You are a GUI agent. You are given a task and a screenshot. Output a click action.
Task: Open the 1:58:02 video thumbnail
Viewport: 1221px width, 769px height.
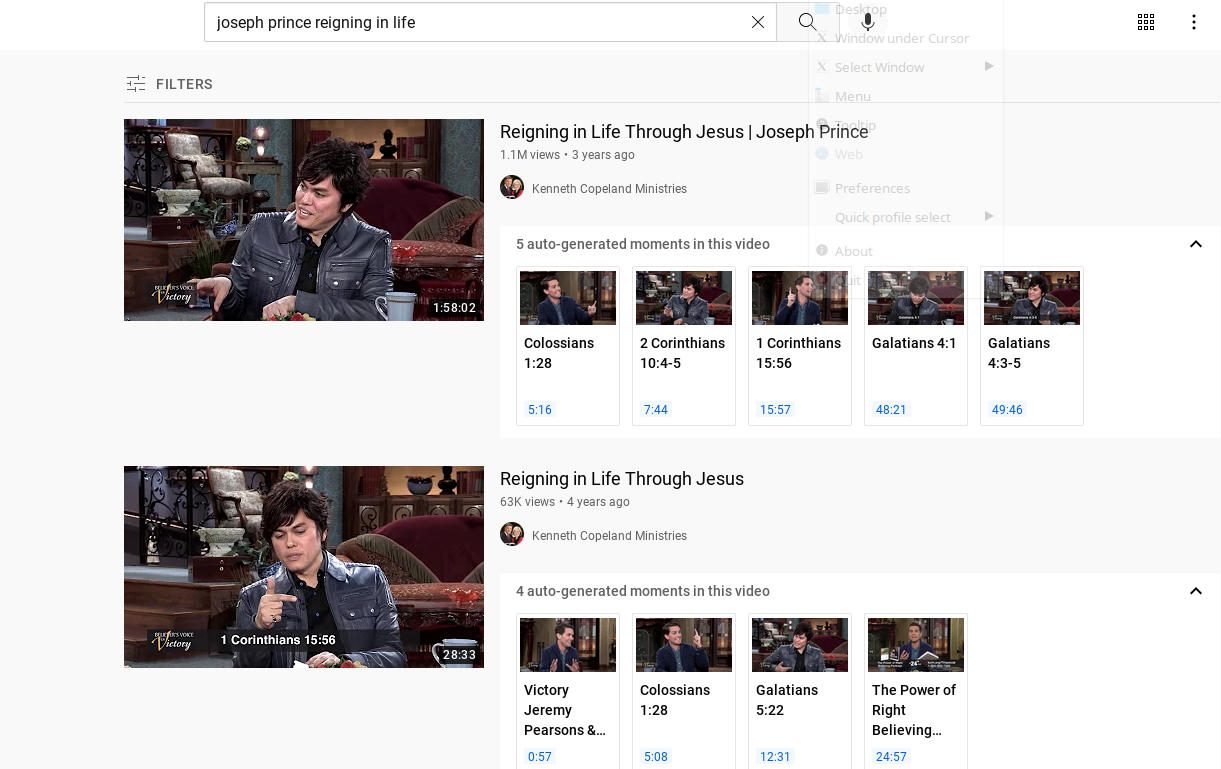click(304, 220)
